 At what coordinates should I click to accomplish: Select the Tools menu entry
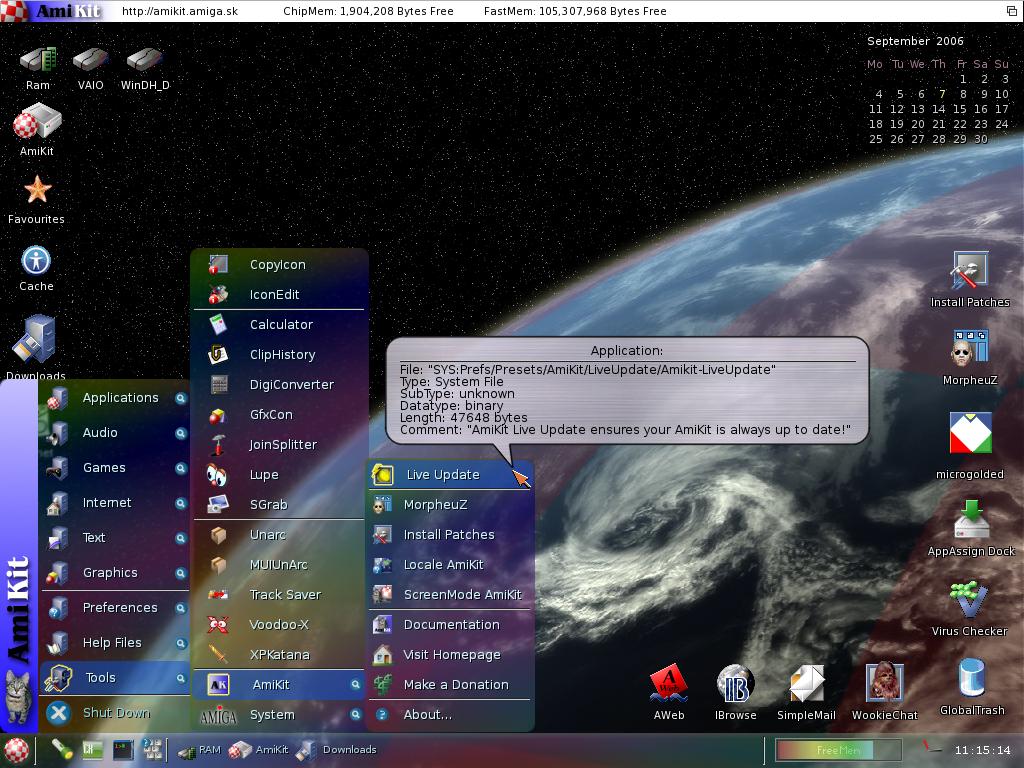115,678
